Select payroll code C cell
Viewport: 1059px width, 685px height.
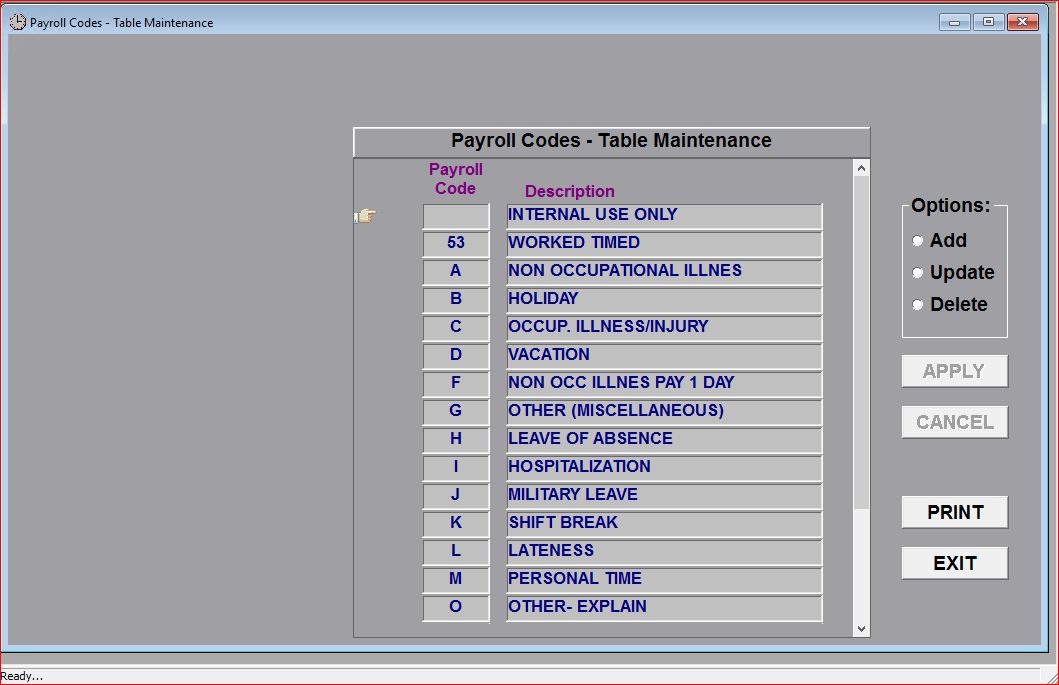point(456,328)
